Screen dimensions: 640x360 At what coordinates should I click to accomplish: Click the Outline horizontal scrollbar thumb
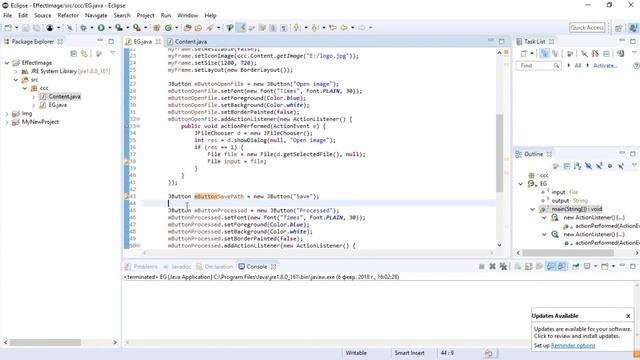pyautogui.click(x=568, y=253)
